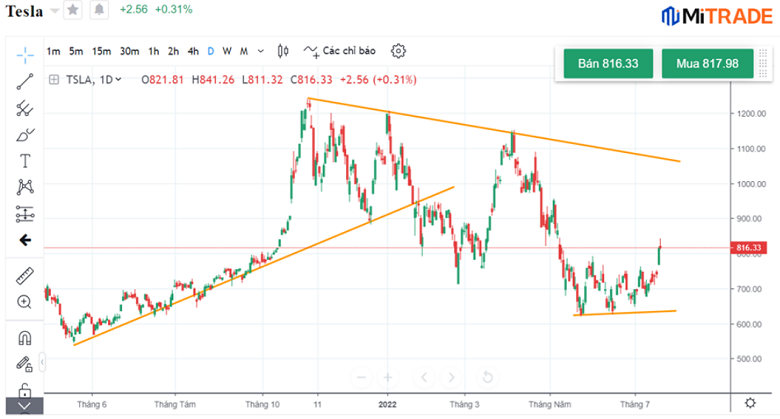
Task: Click the 816.33 current price label
Action: 749,247
